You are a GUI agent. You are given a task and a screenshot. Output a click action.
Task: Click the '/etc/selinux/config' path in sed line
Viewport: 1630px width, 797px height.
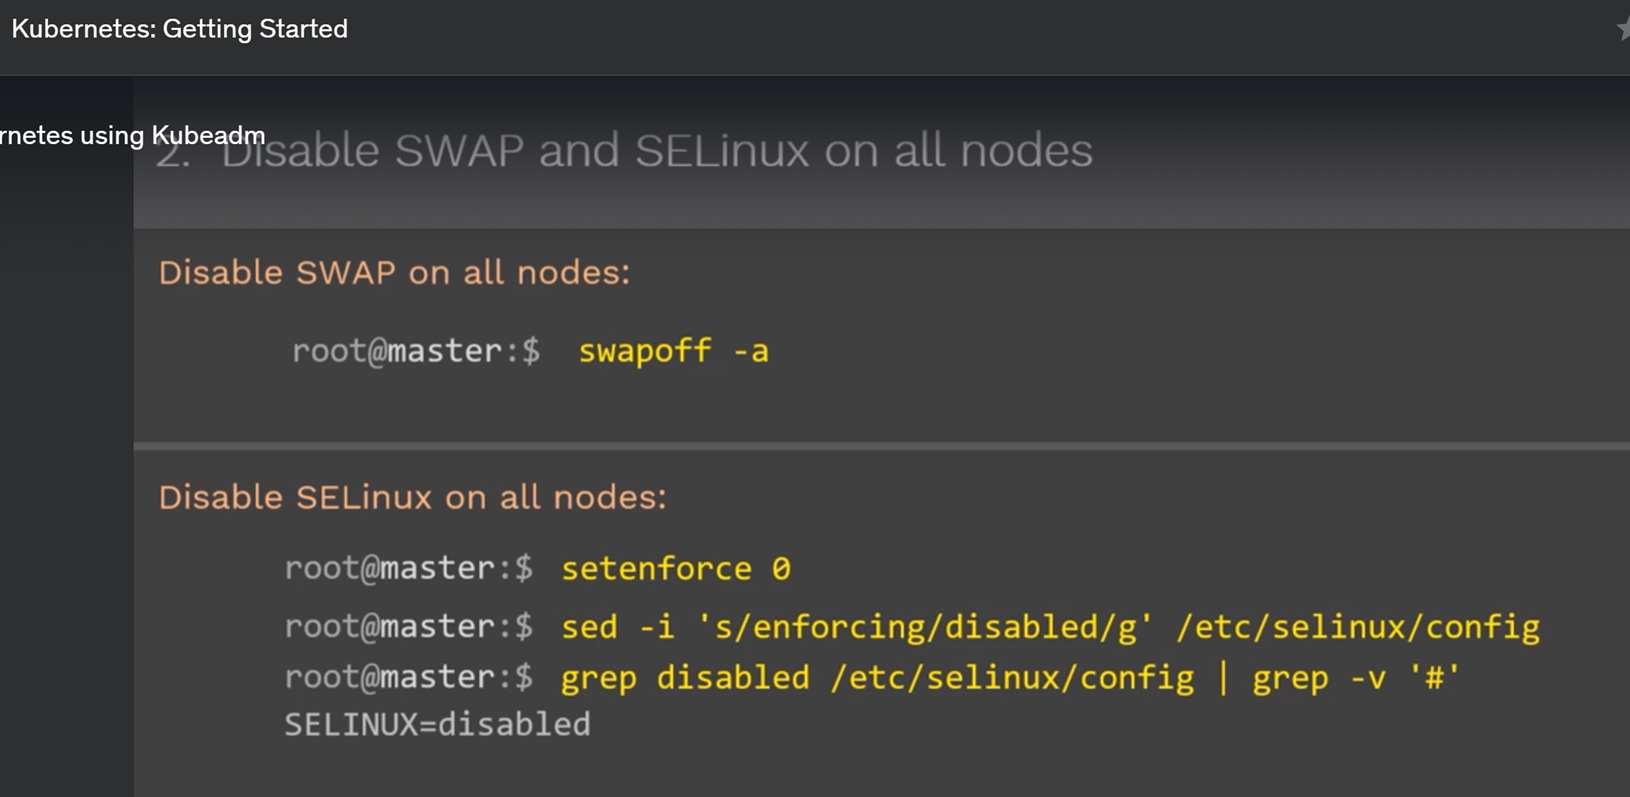(1358, 627)
